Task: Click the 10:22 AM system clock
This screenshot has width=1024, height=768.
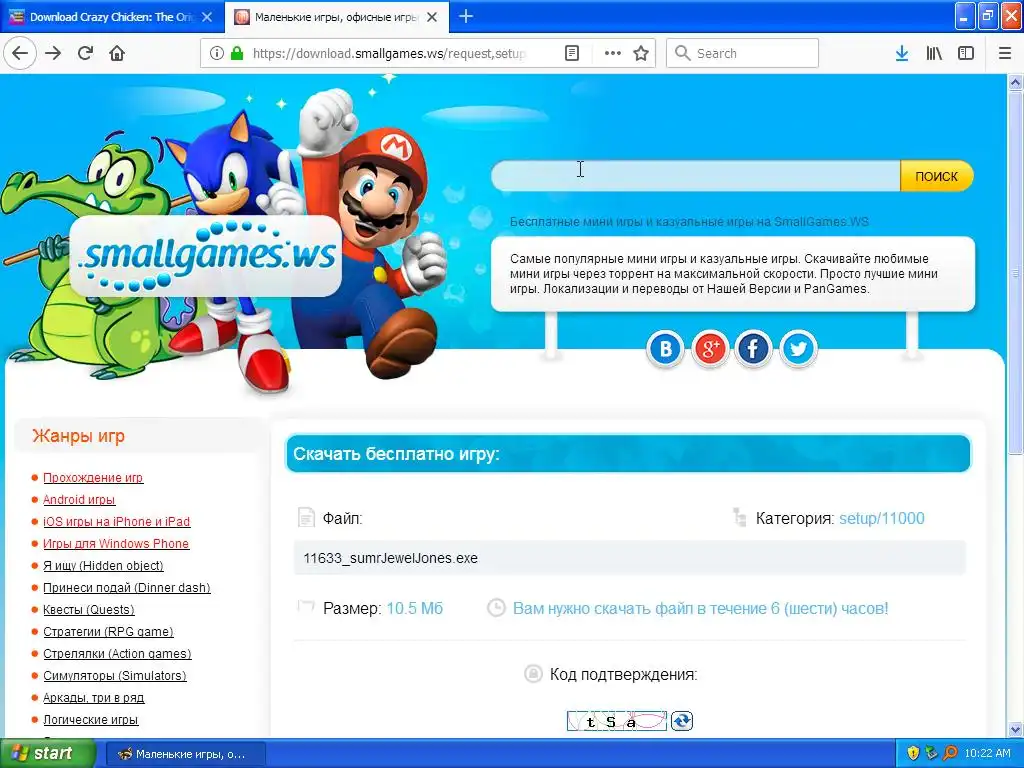Action: coord(987,753)
